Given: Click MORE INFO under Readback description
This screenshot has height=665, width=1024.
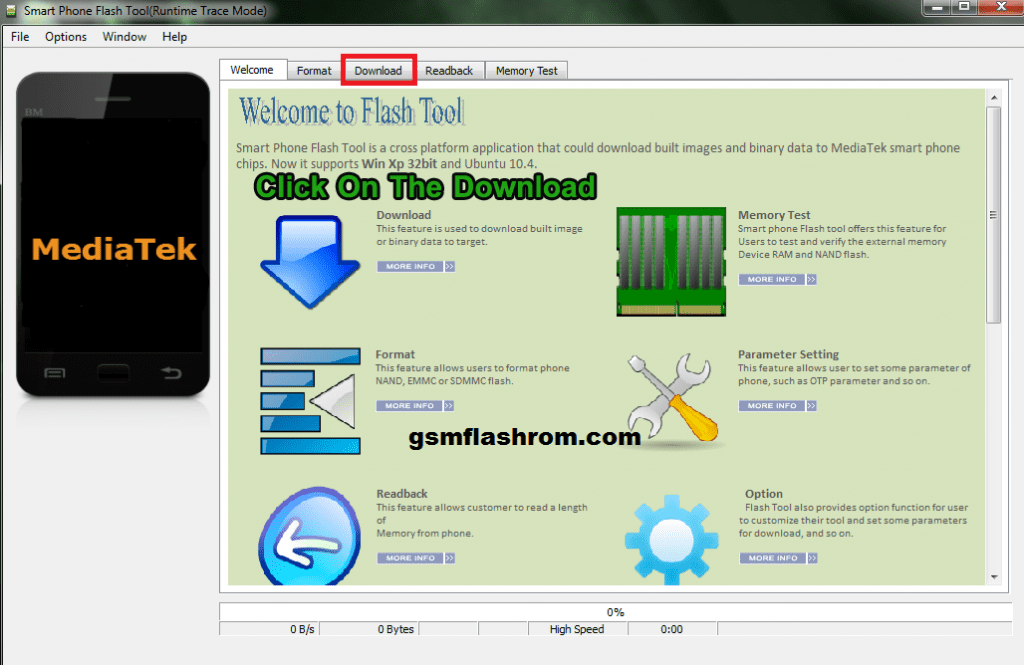Looking at the screenshot, I should (x=416, y=558).
